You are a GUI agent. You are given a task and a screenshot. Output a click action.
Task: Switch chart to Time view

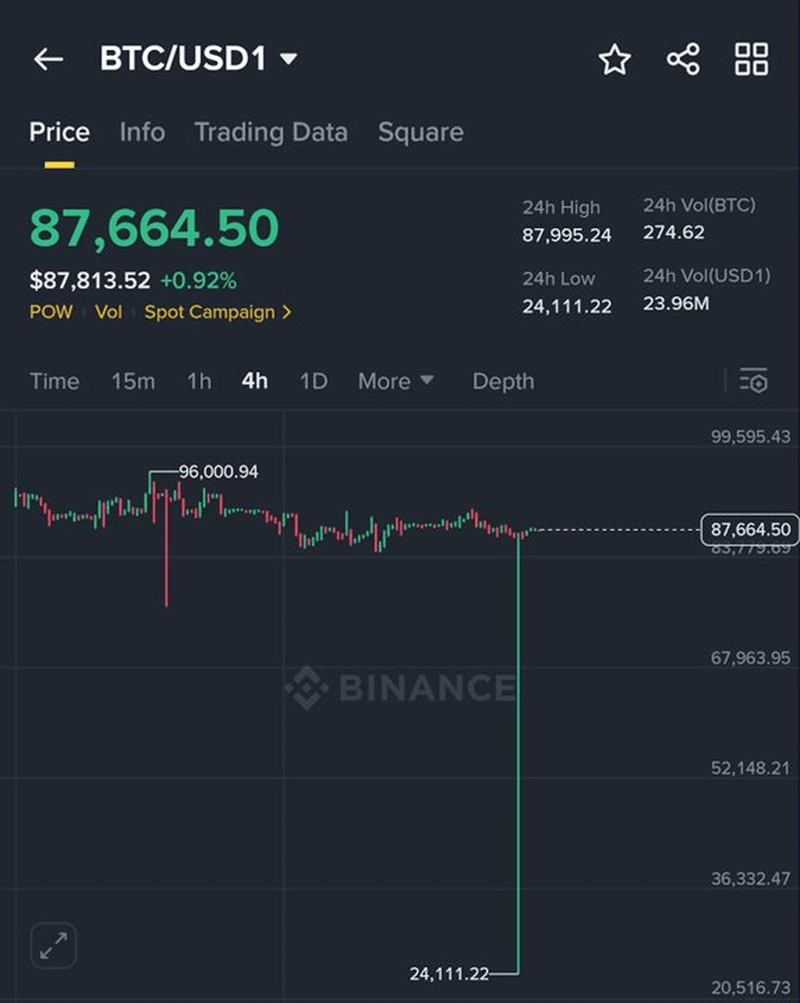54,381
